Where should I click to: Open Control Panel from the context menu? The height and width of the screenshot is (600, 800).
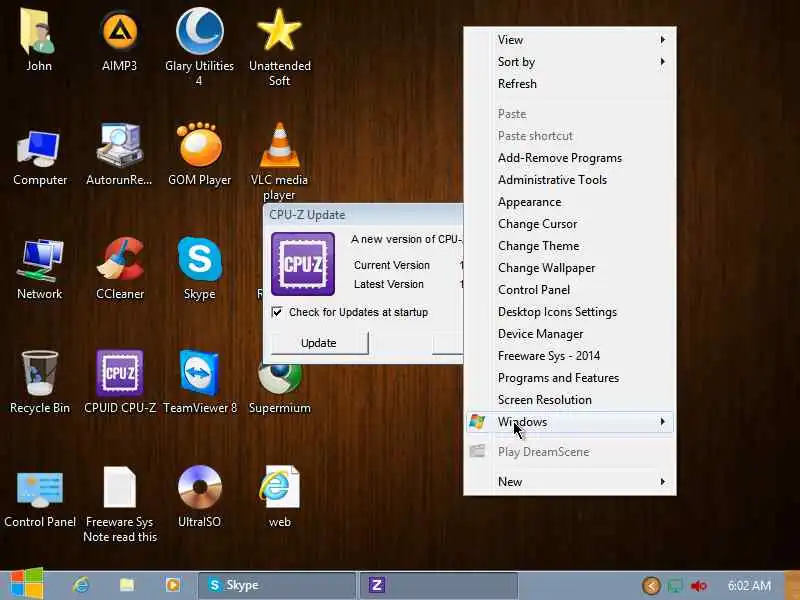click(x=569, y=290)
